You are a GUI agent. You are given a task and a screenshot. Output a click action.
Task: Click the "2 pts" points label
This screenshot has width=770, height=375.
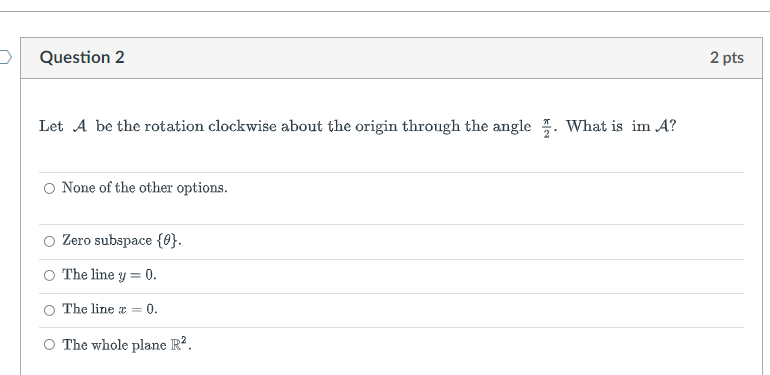[727, 57]
